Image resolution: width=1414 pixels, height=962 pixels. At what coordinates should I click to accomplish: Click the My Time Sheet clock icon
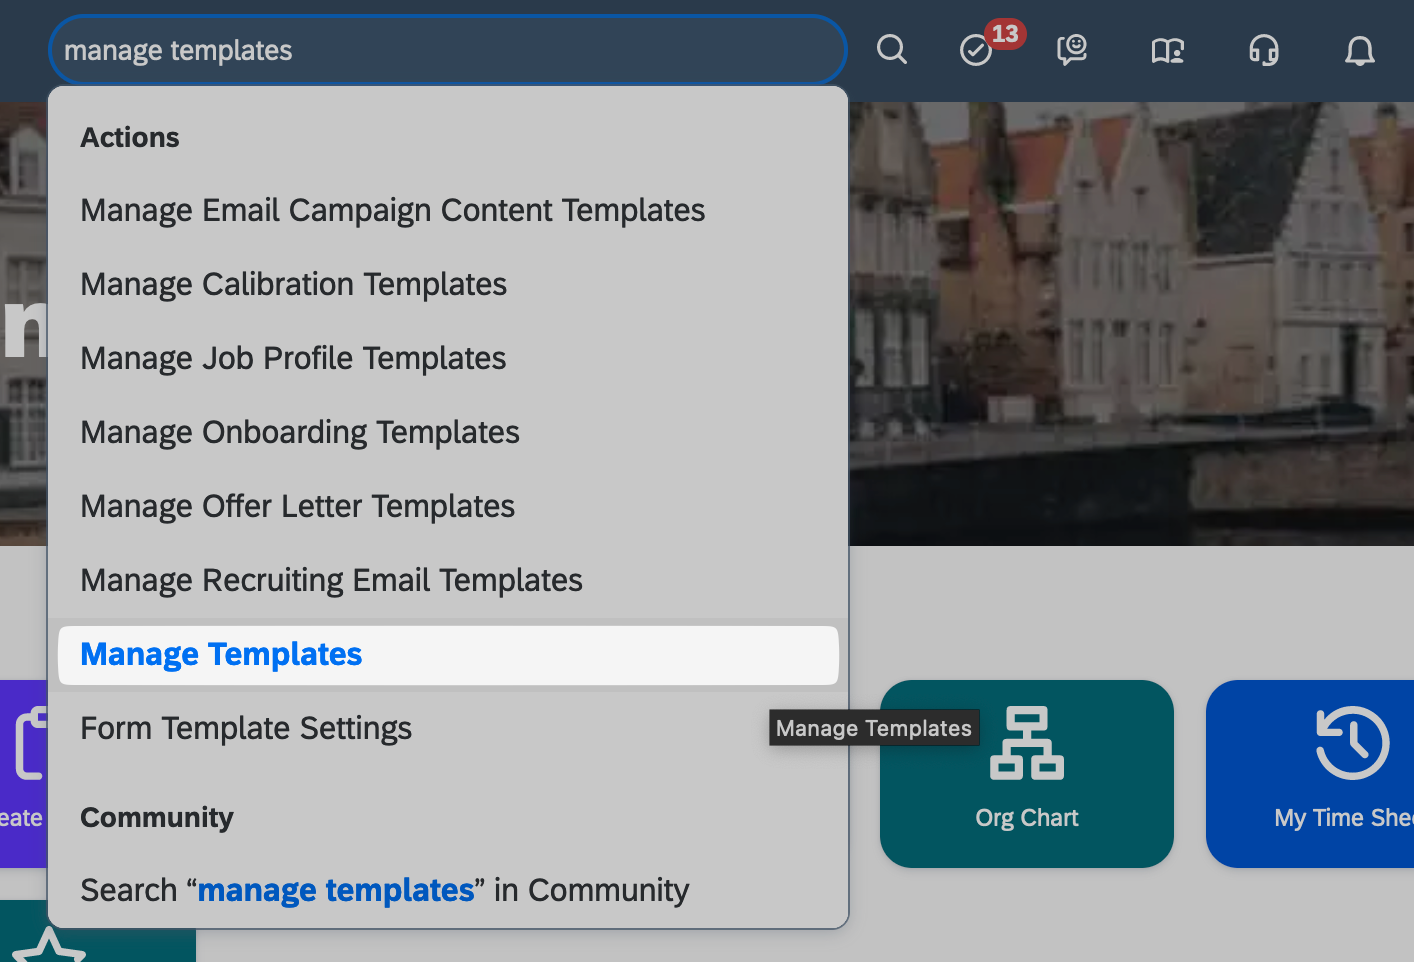tap(1351, 743)
